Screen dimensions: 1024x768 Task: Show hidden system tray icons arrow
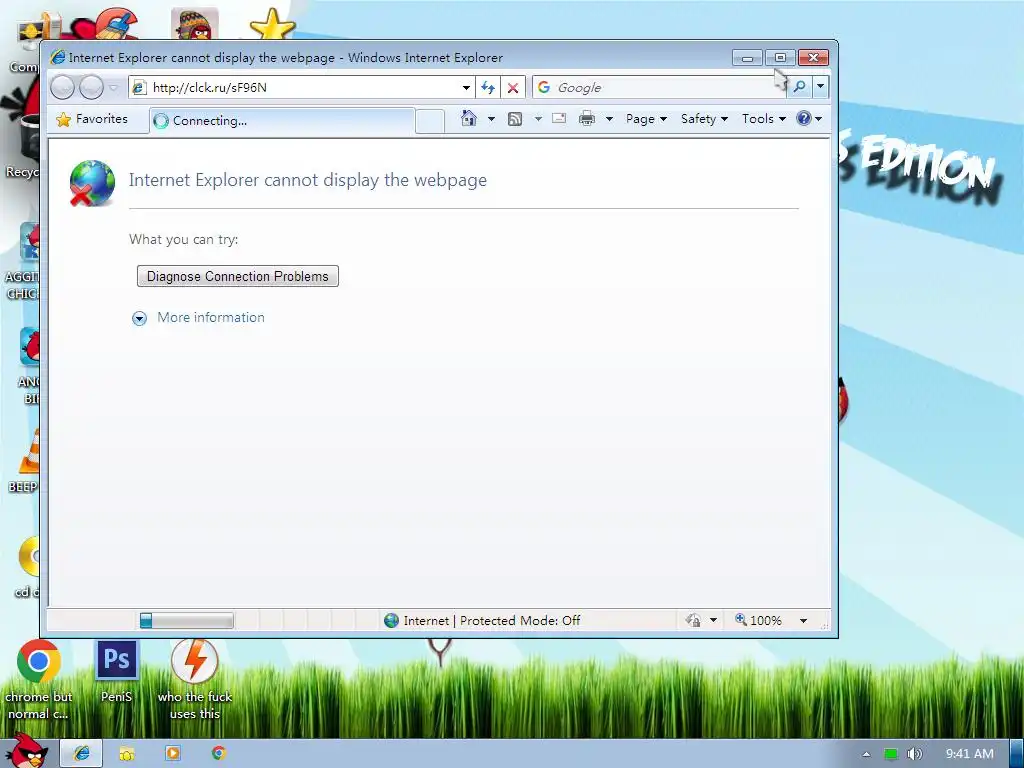tap(867, 754)
